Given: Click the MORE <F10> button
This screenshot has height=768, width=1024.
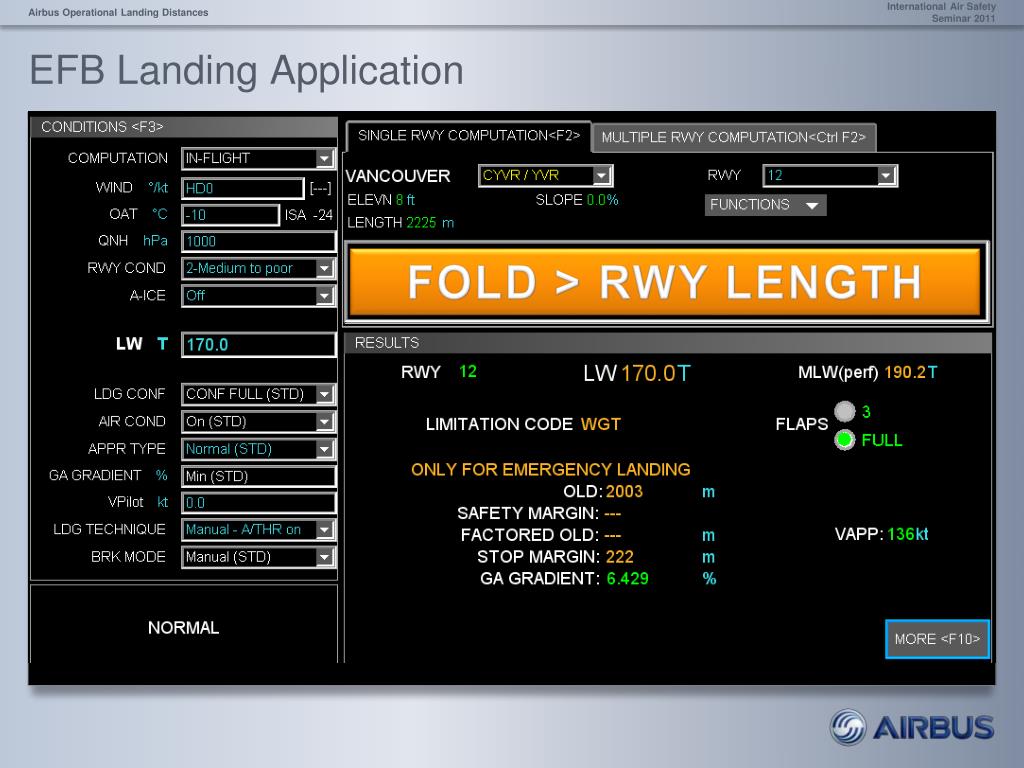Looking at the screenshot, I should coord(937,639).
